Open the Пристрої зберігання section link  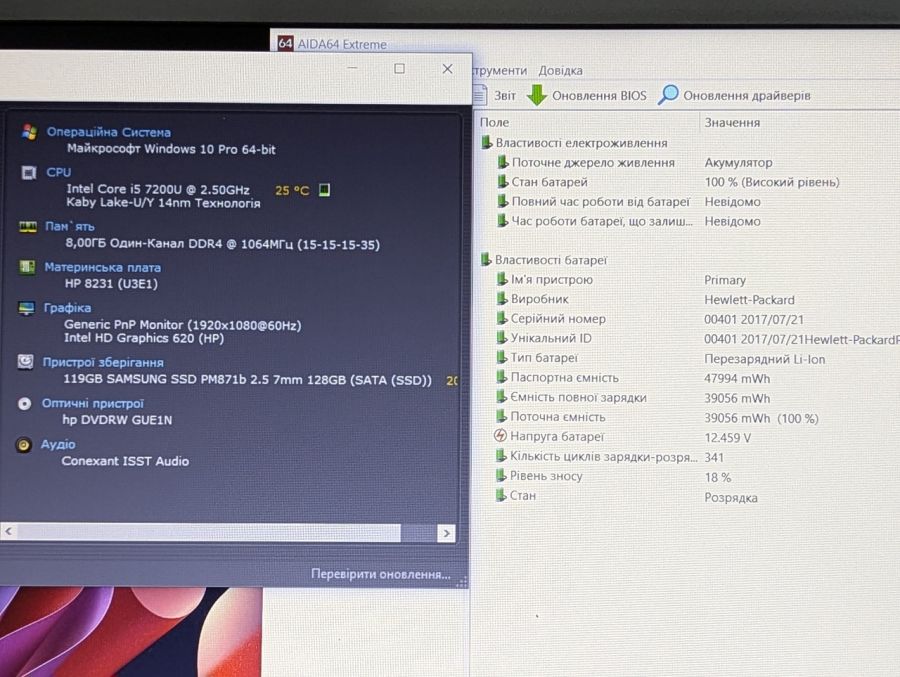pos(103,362)
